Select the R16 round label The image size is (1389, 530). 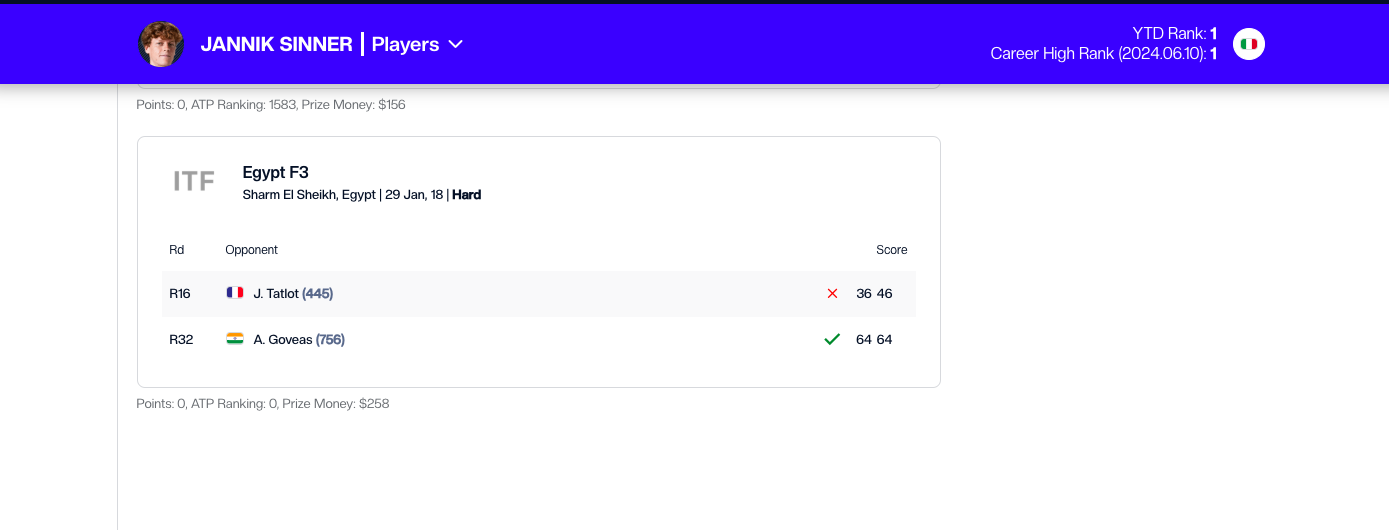click(180, 294)
